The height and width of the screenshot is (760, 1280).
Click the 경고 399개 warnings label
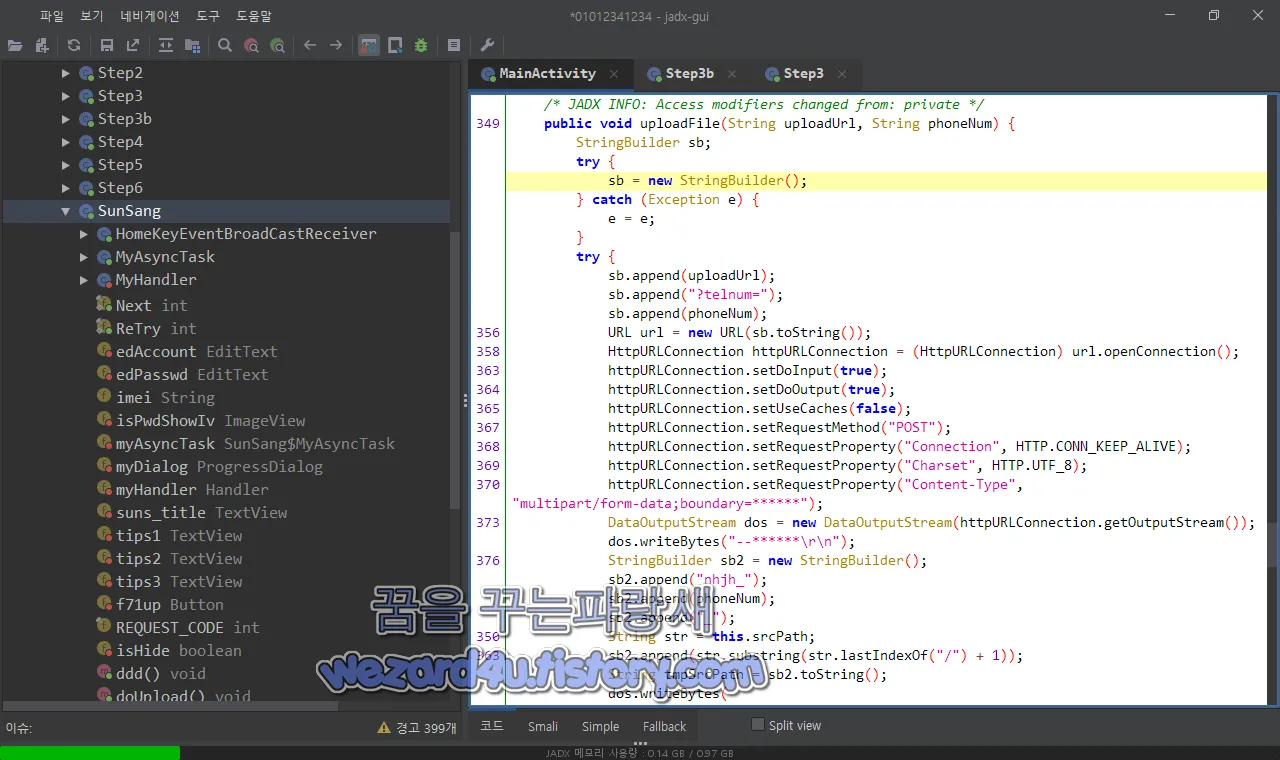(x=426, y=728)
